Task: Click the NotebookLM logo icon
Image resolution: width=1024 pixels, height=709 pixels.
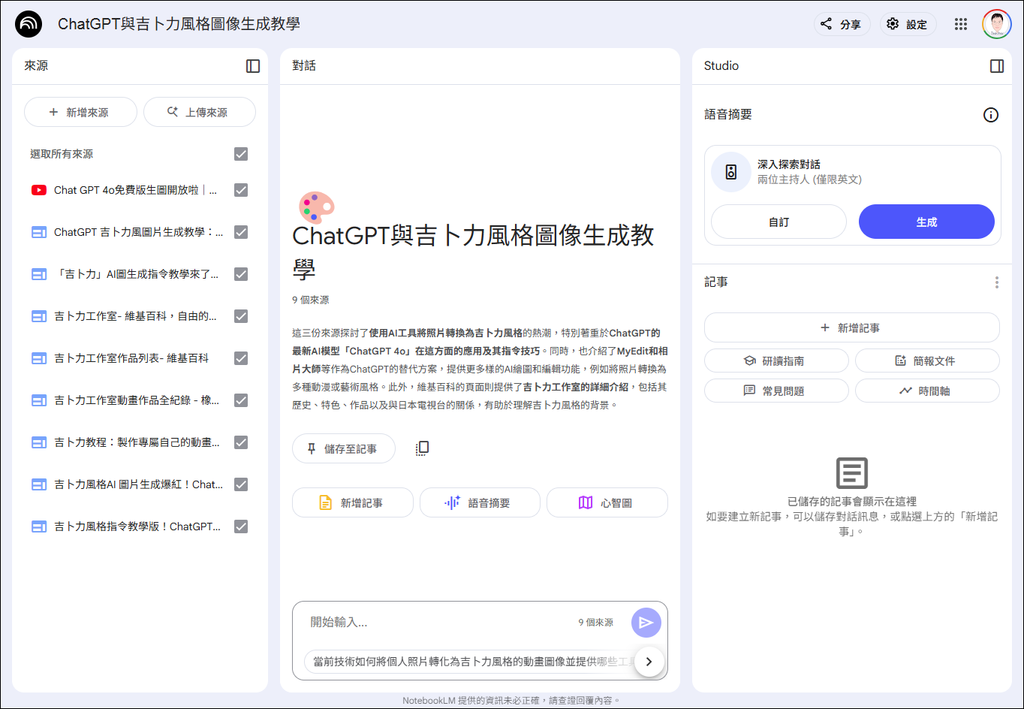Action: [28, 24]
